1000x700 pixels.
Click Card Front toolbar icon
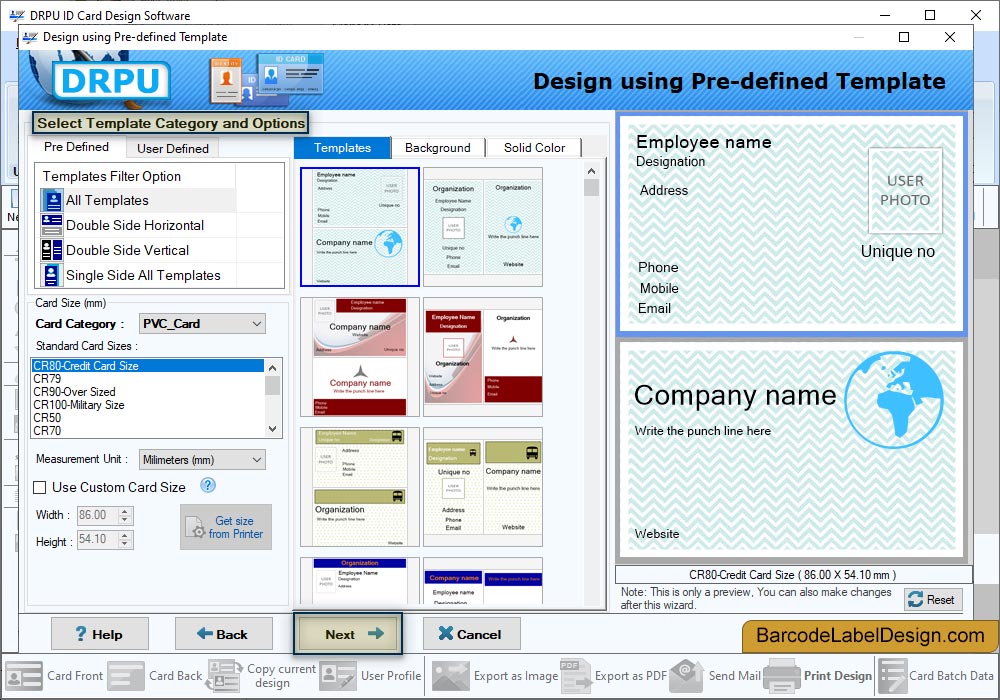click(x=24, y=676)
